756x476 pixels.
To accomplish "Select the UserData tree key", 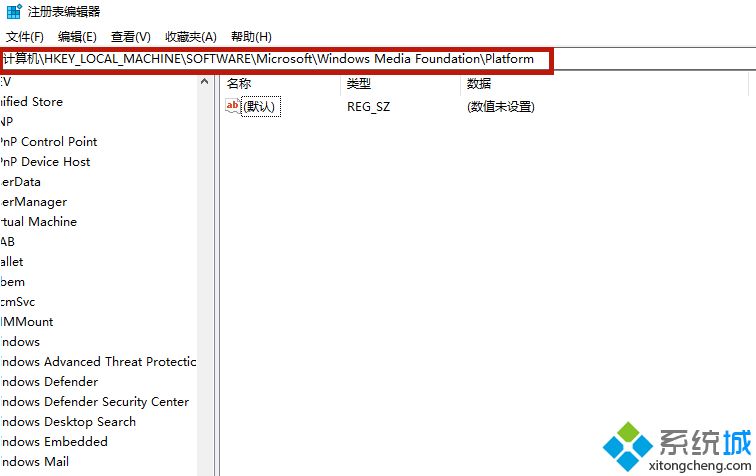I will coord(20,182).
